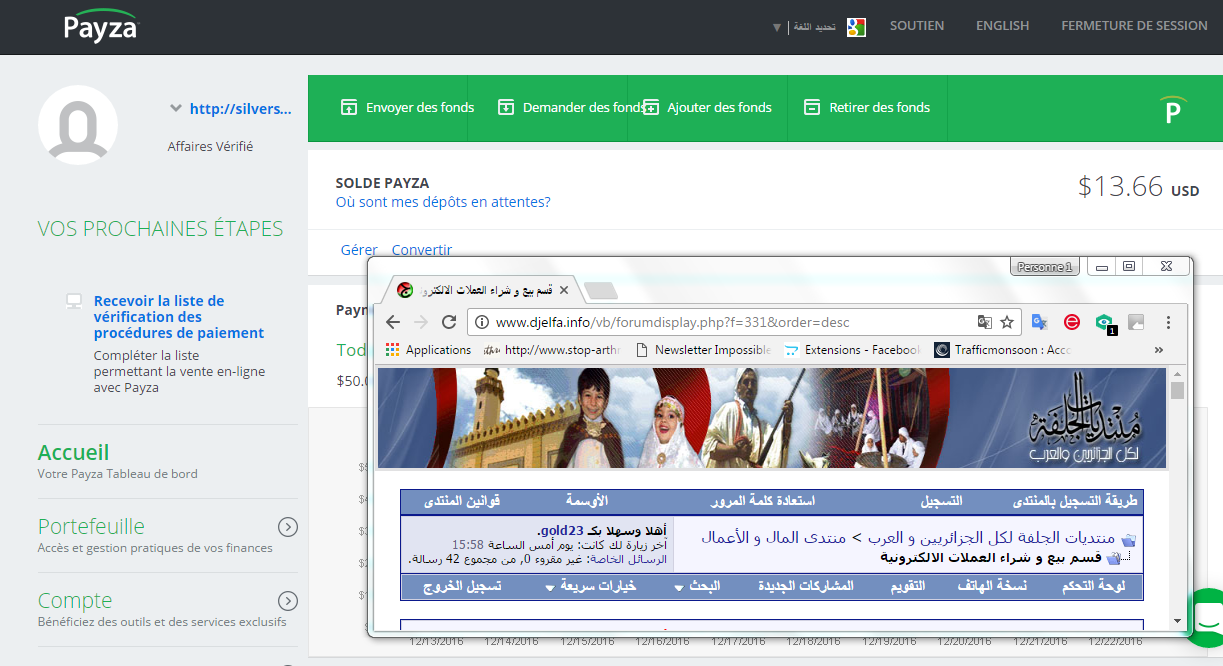Reload the djelfa.info page

point(449,322)
